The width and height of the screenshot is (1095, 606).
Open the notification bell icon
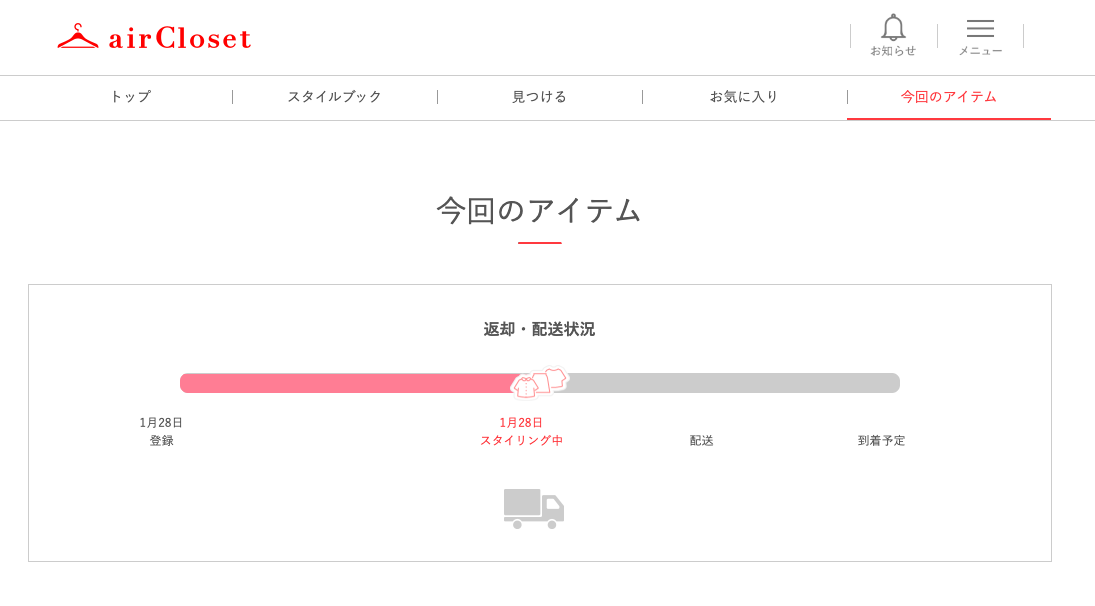(x=893, y=28)
